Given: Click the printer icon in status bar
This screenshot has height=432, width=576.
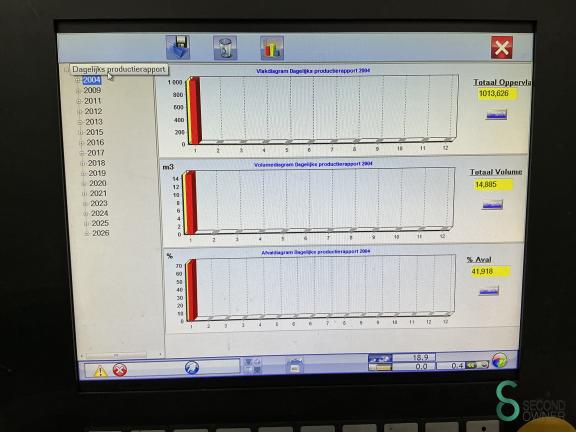Looking at the screenshot, I should click(x=294, y=366).
